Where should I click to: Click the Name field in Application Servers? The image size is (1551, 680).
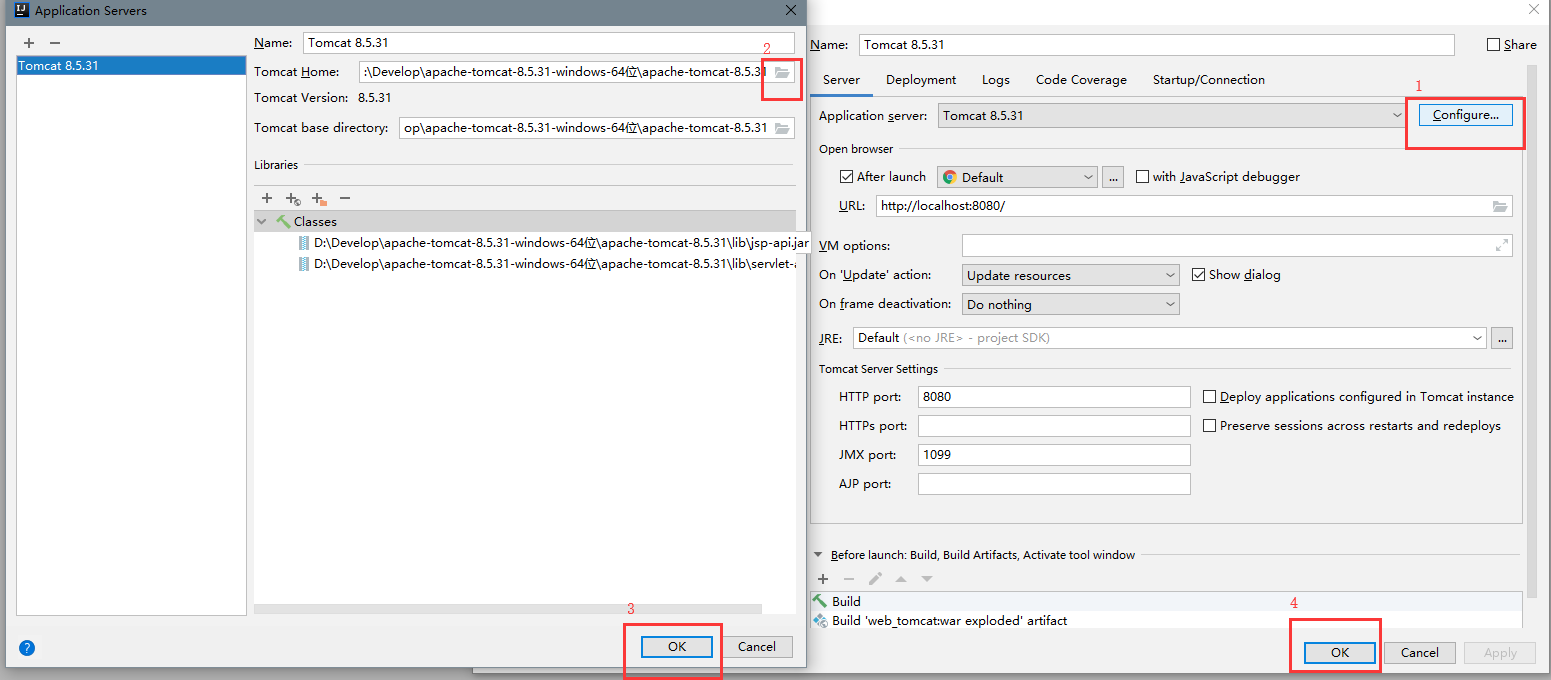(x=549, y=43)
